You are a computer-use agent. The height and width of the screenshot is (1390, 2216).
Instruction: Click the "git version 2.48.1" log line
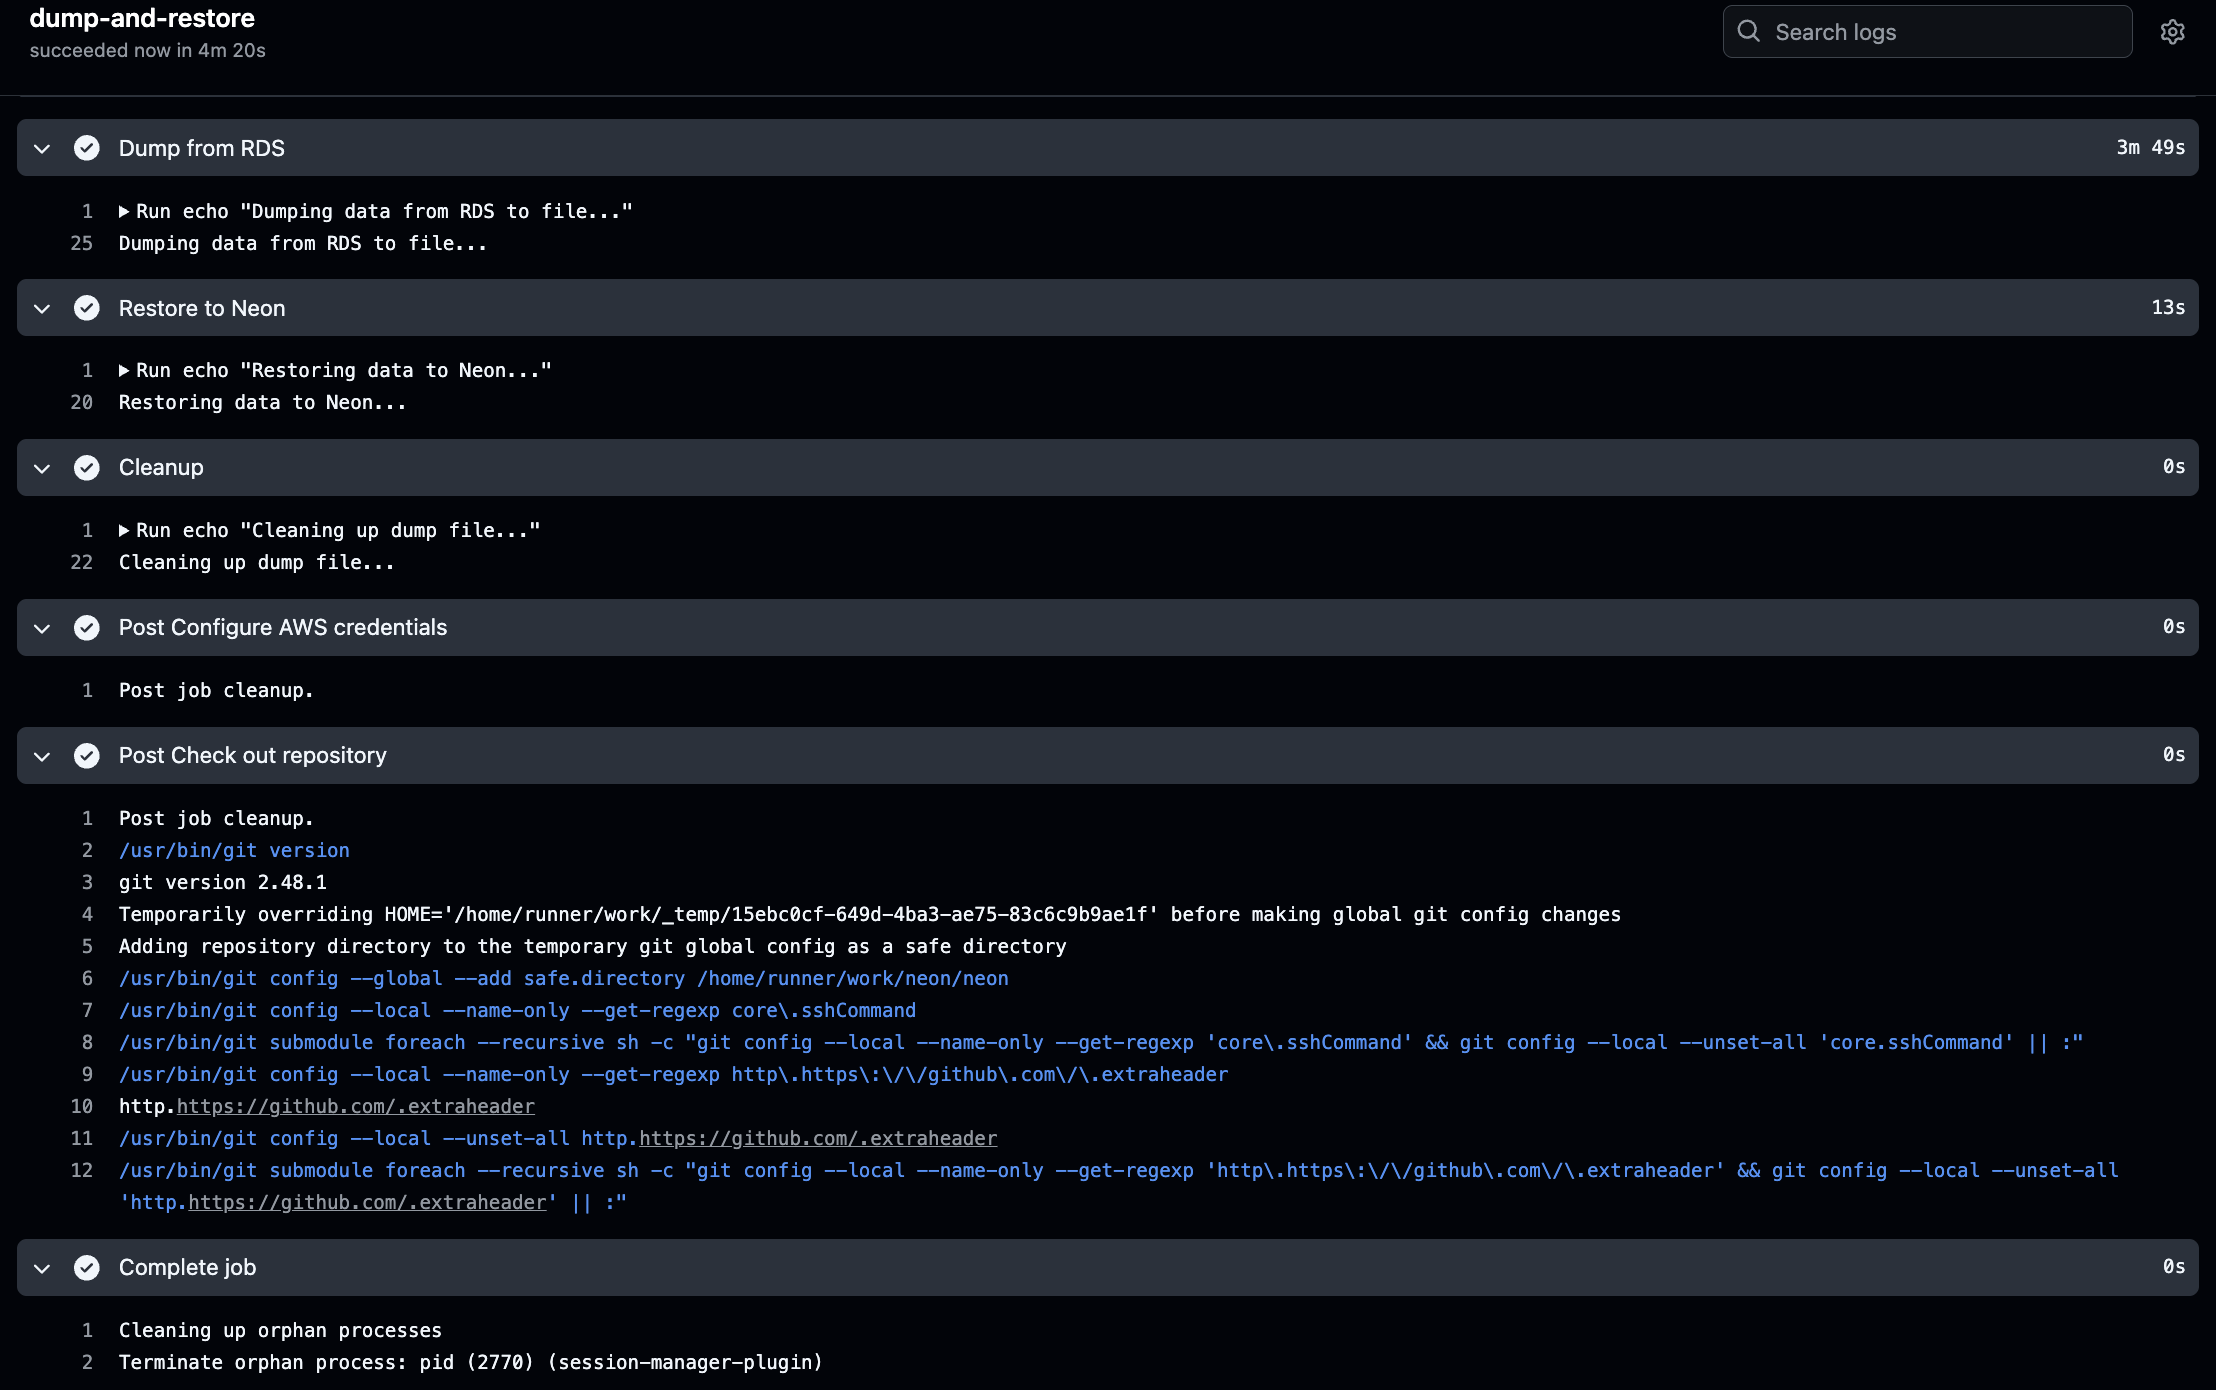222,882
